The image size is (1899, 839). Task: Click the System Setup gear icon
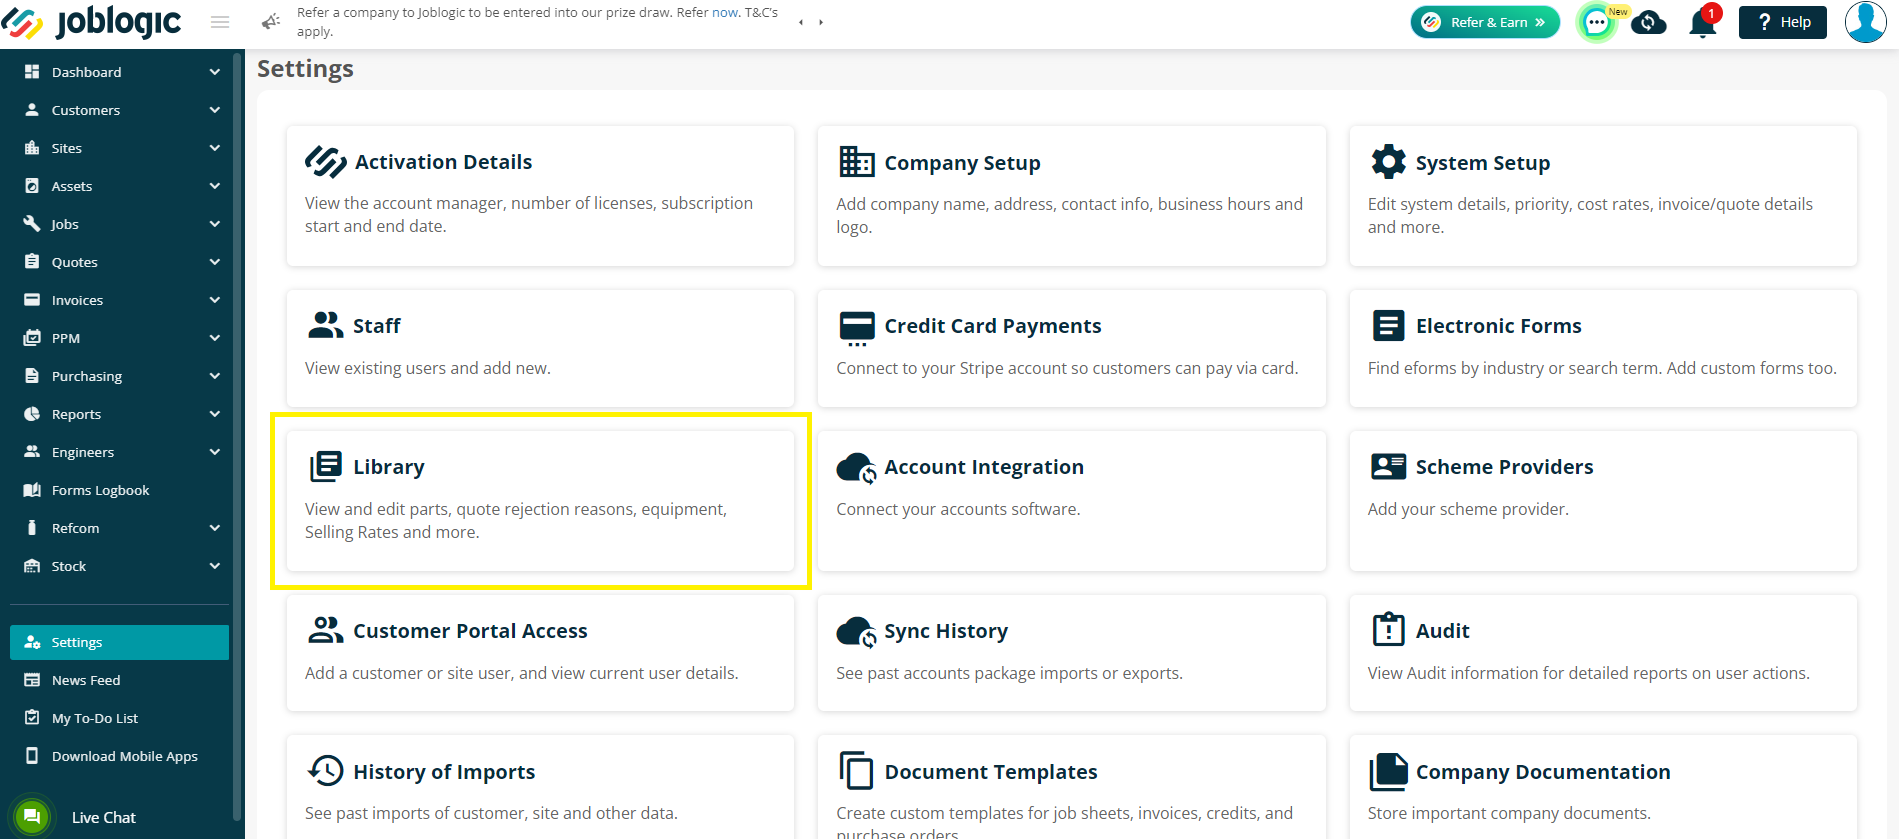[1388, 162]
